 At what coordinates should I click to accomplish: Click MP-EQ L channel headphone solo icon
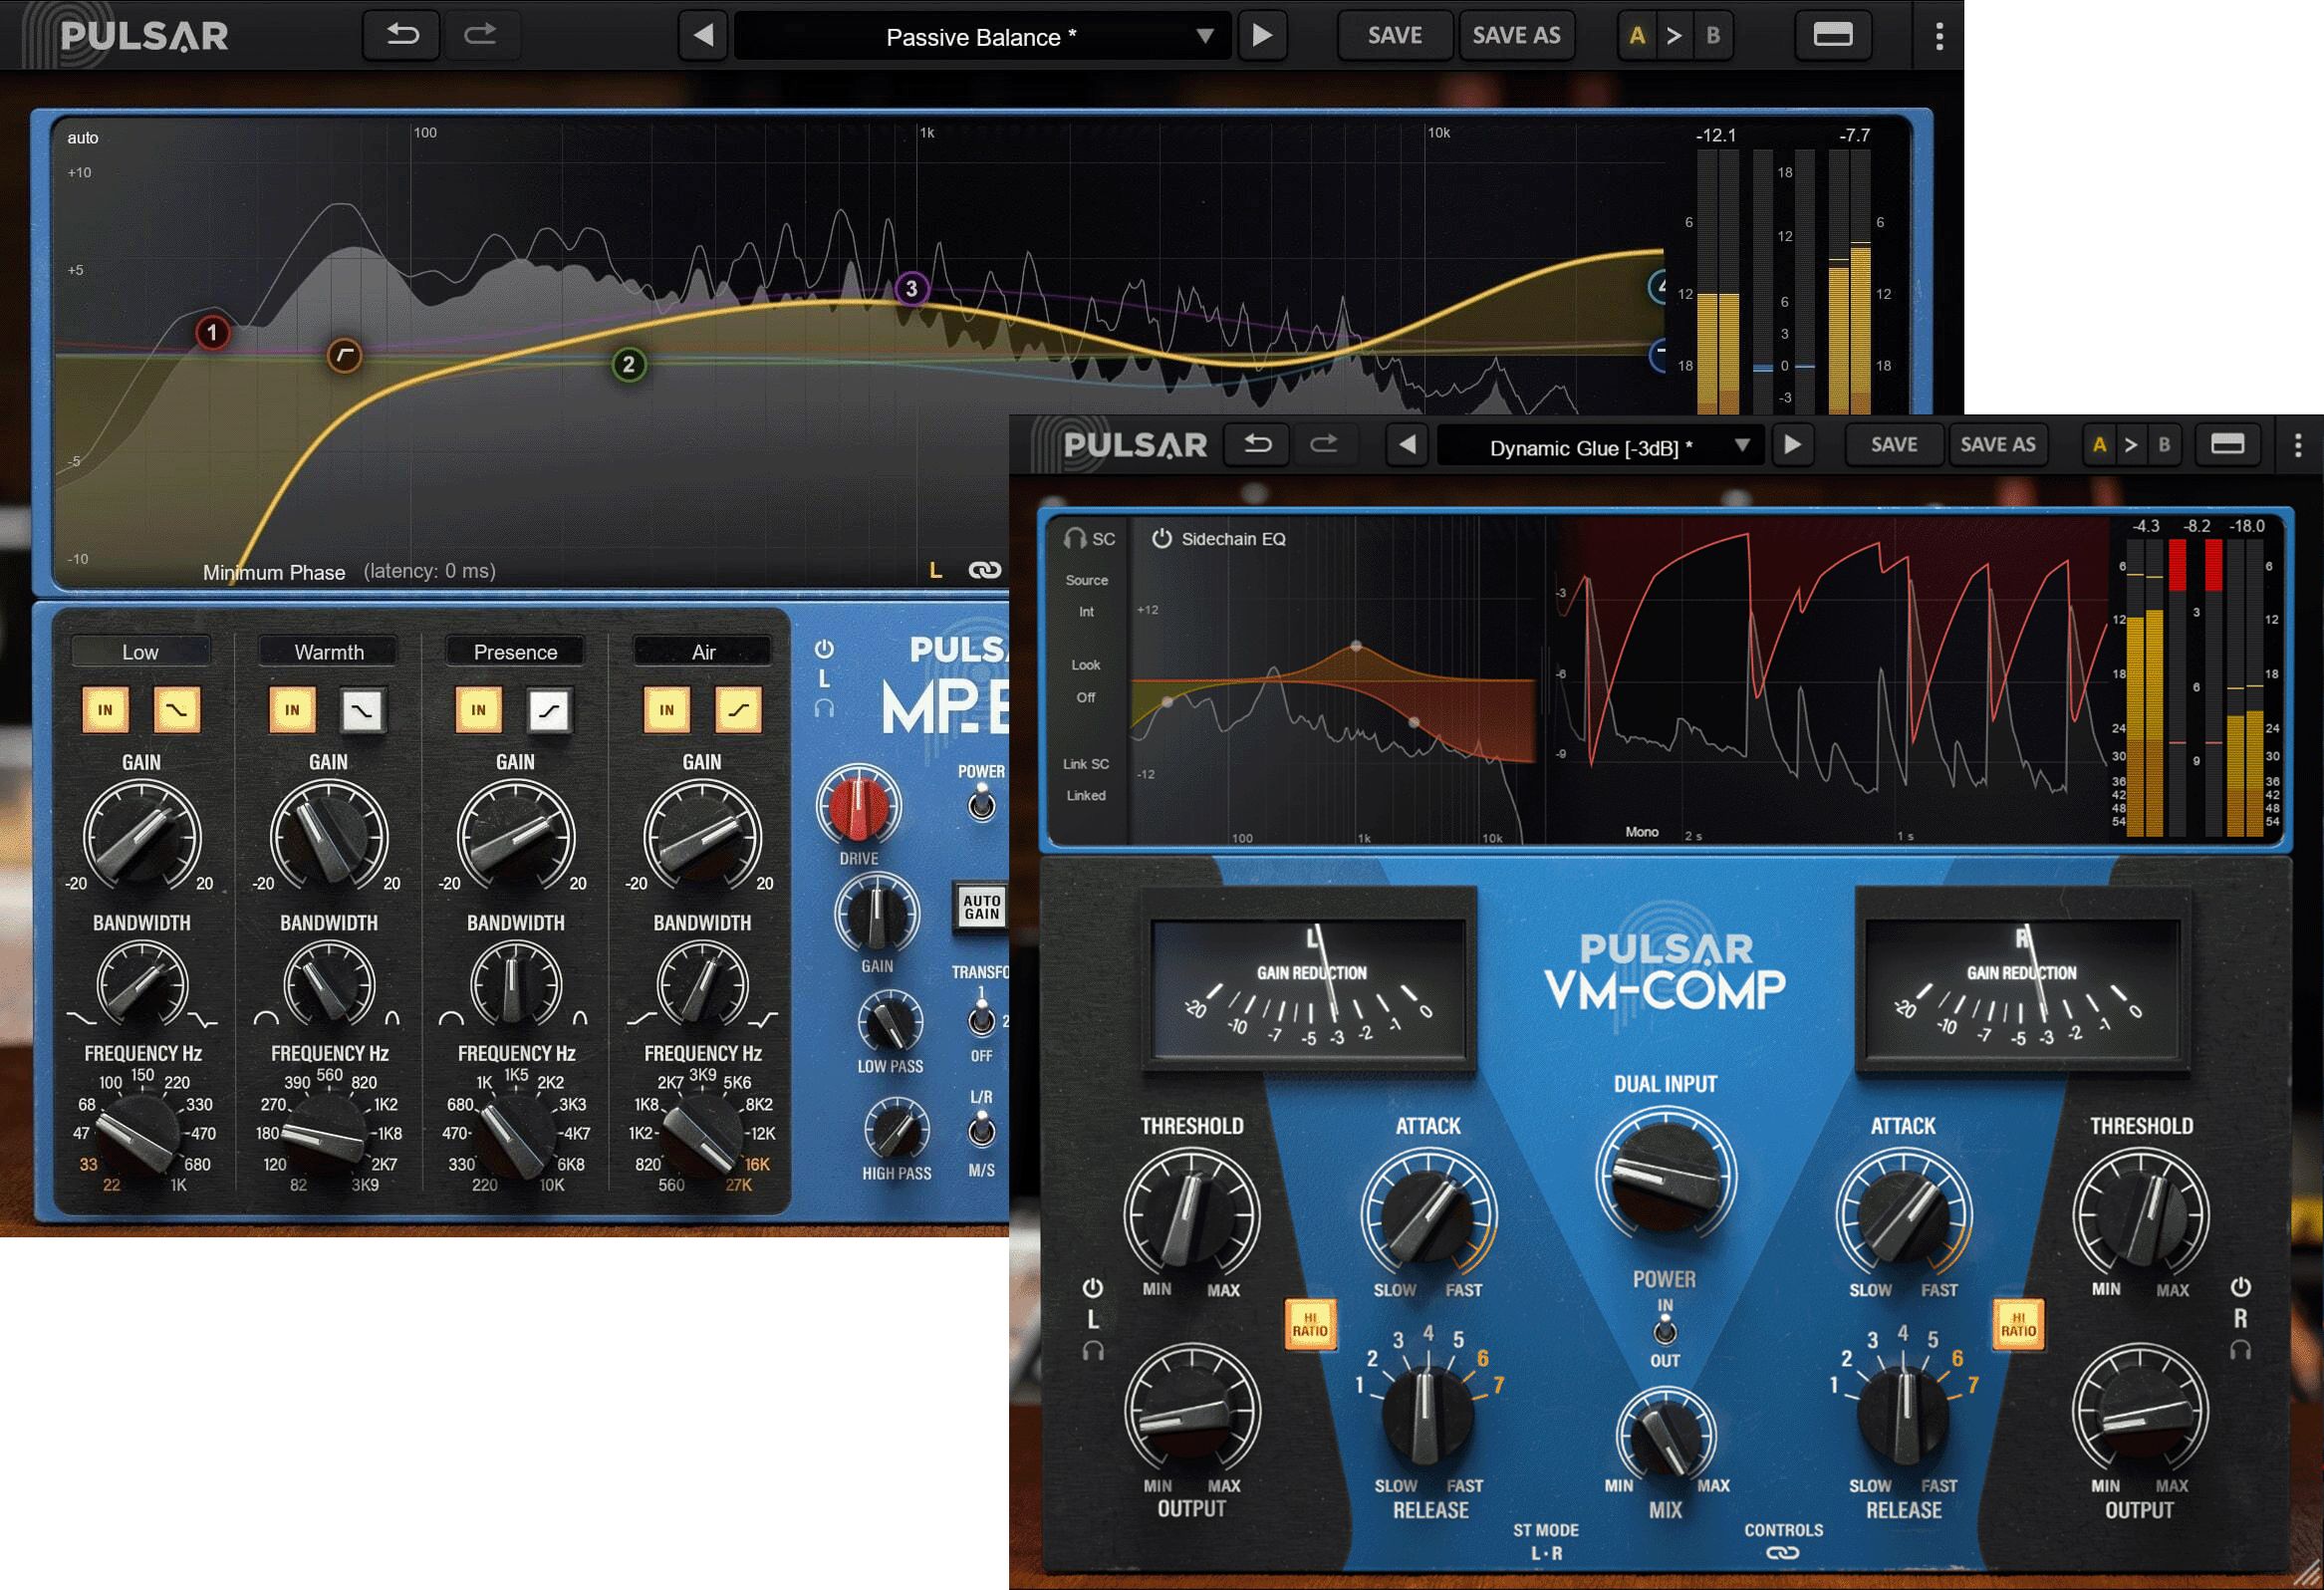click(824, 708)
